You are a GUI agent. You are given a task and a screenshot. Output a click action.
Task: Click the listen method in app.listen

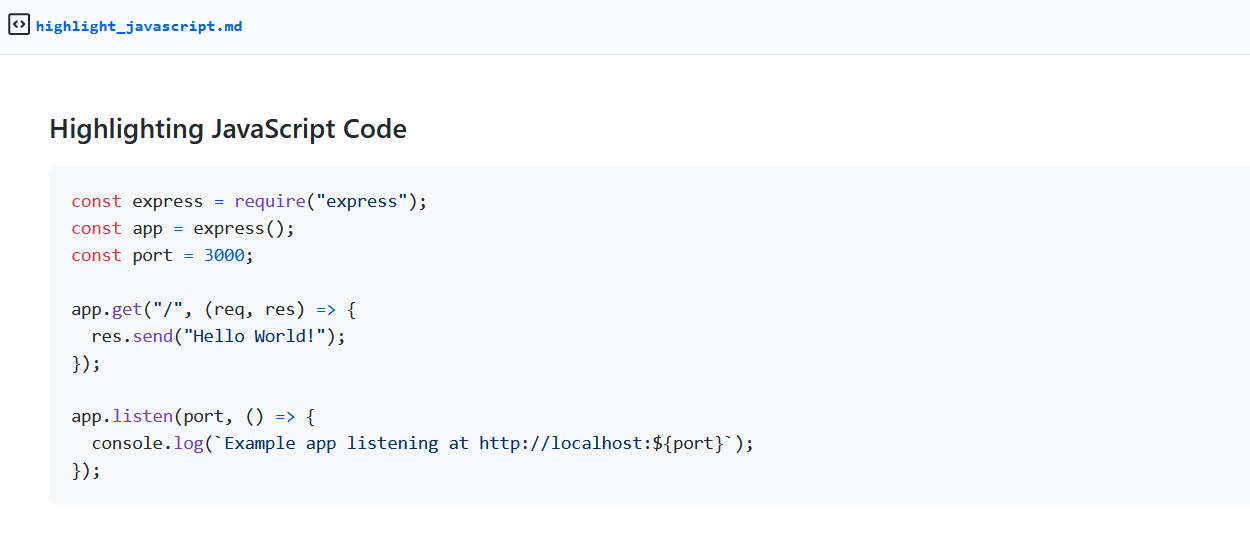(x=142, y=416)
